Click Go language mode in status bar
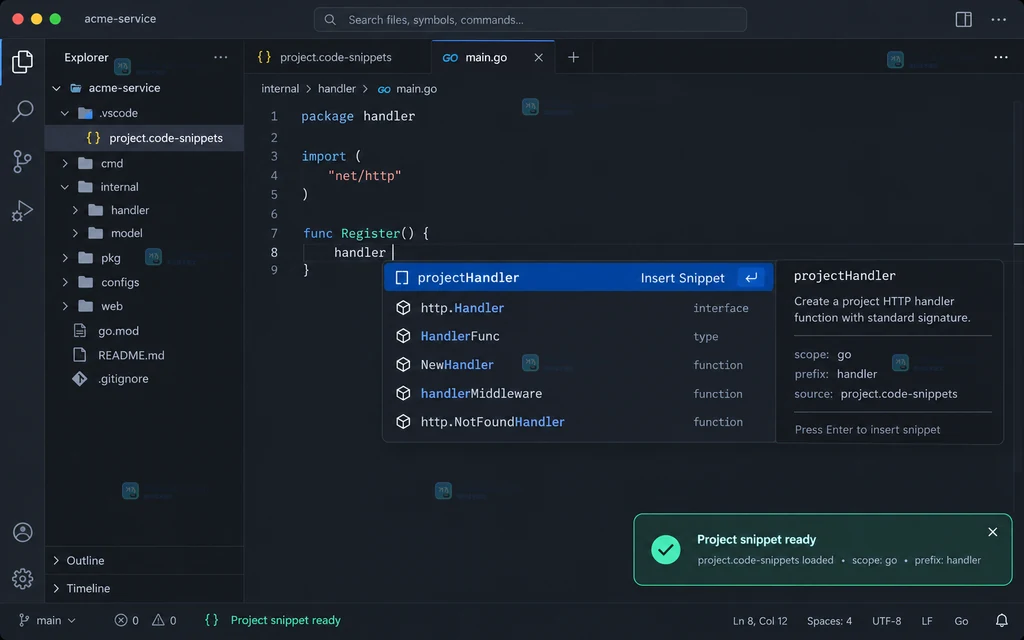This screenshot has width=1024, height=640. 961,620
